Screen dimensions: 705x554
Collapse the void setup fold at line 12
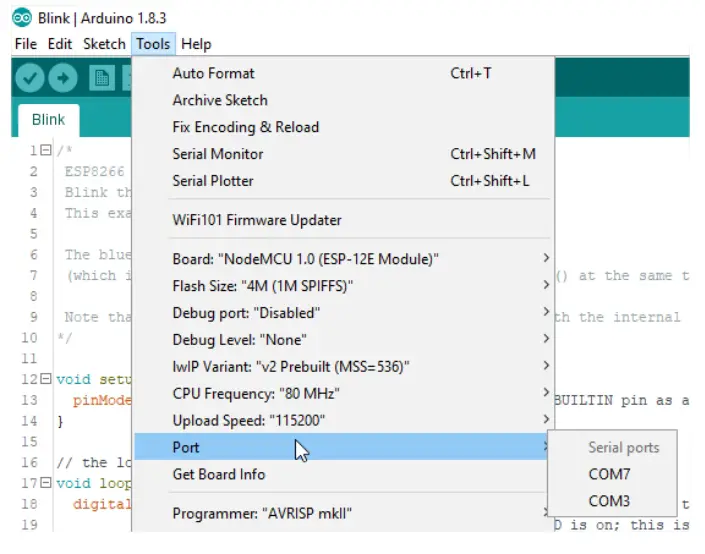pyautogui.click(x=45, y=379)
